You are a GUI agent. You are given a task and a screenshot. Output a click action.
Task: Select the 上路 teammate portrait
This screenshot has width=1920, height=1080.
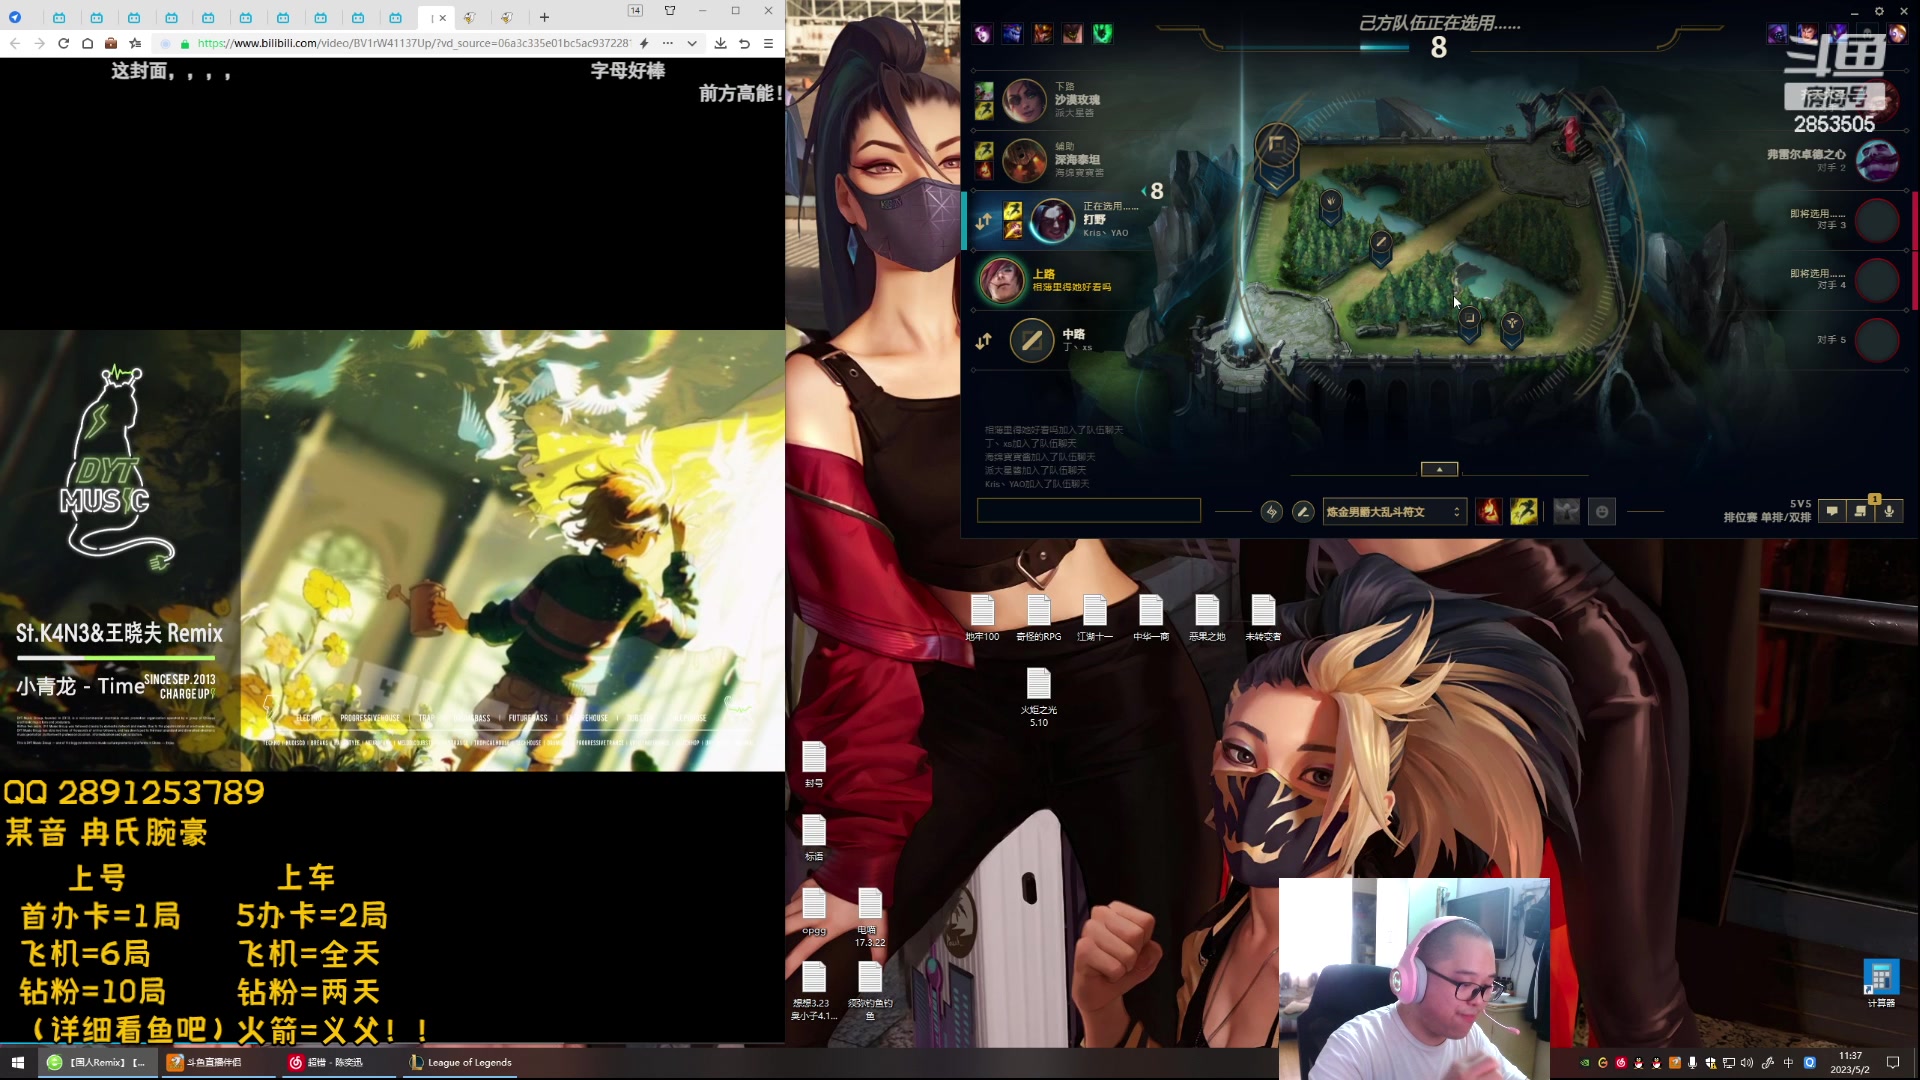[1000, 280]
